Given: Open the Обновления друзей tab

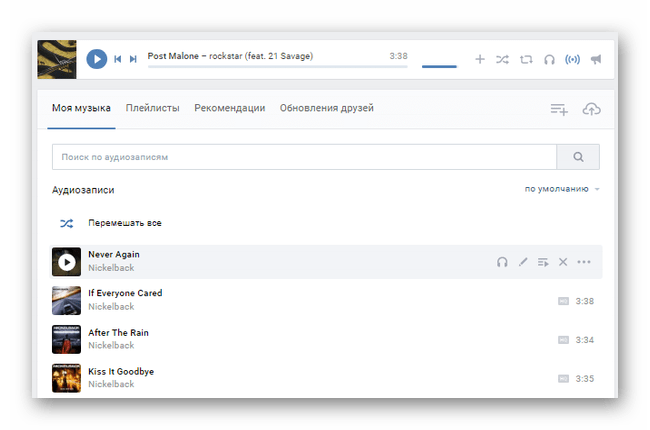Looking at the screenshot, I should (x=327, y=108).
